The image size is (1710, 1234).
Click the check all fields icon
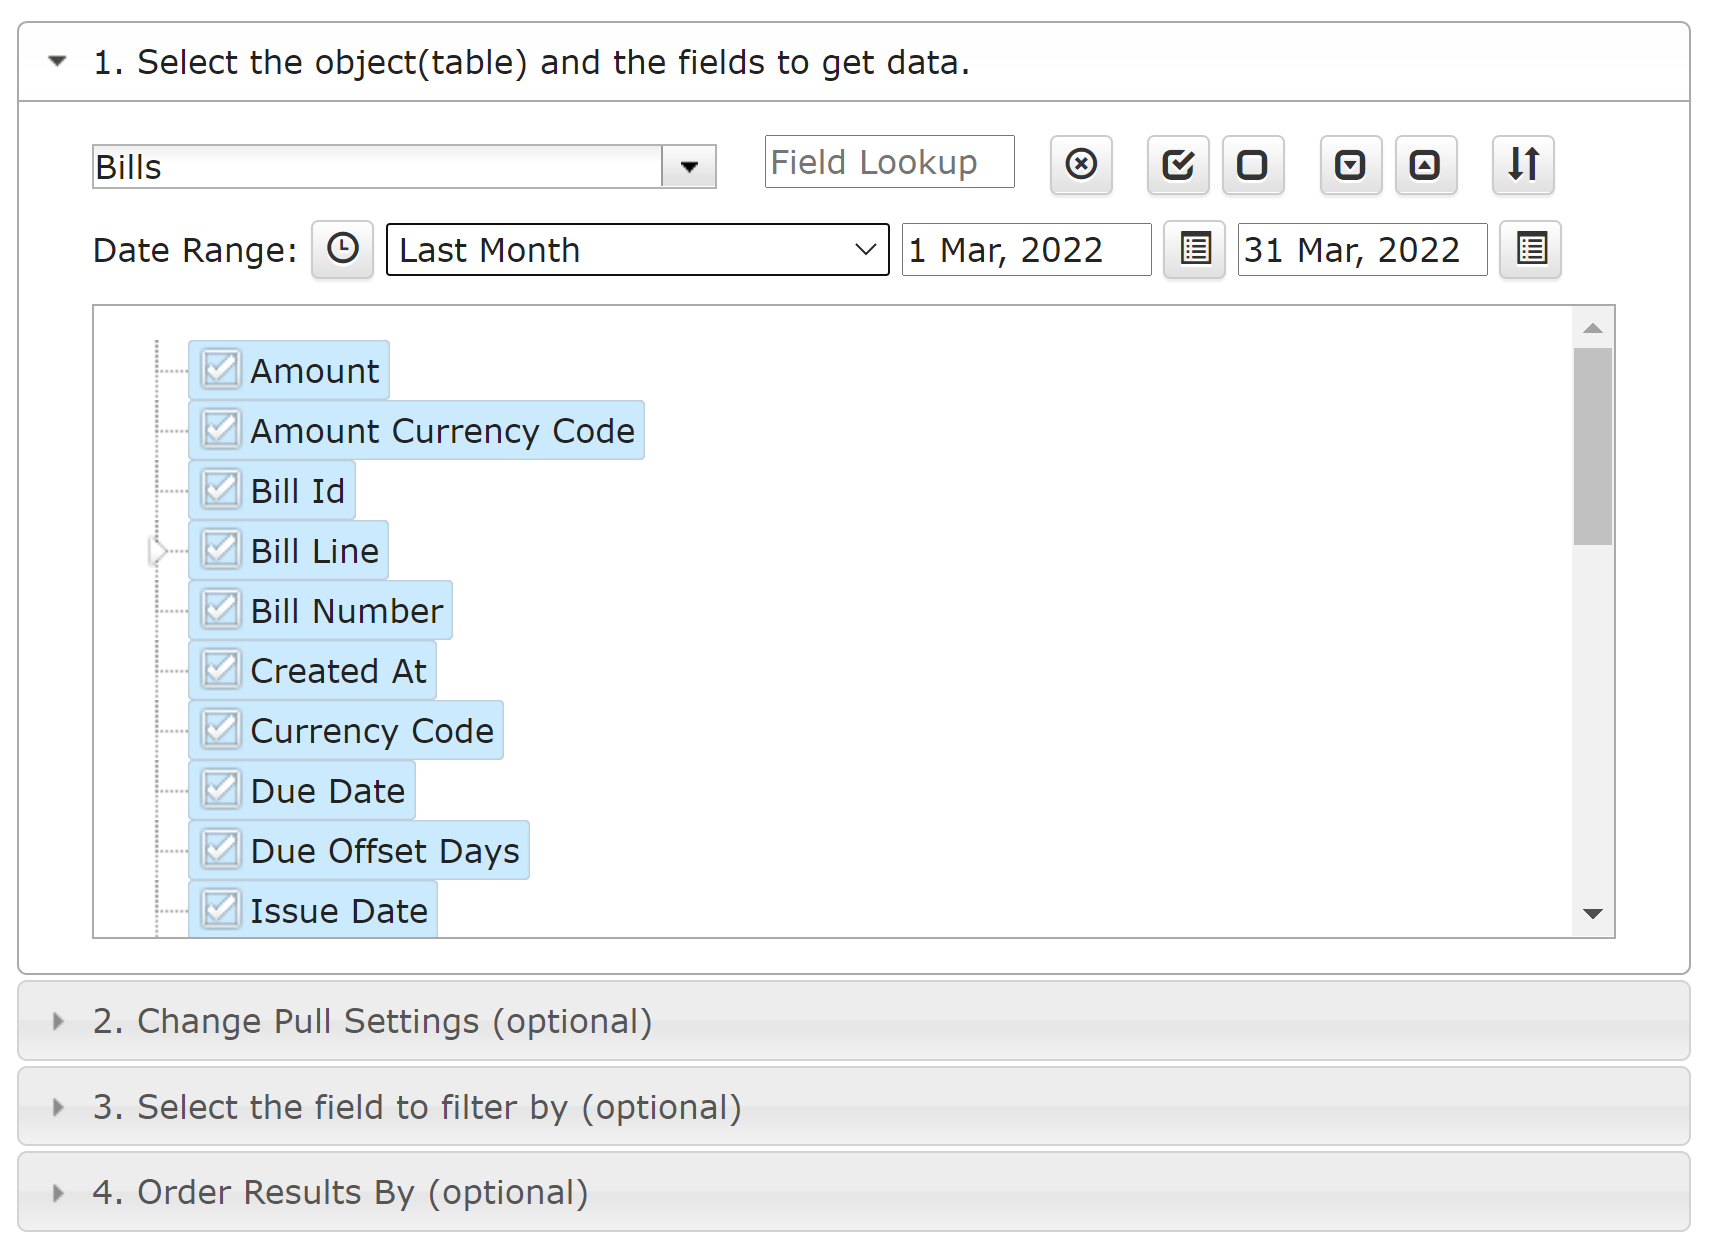1178,164
